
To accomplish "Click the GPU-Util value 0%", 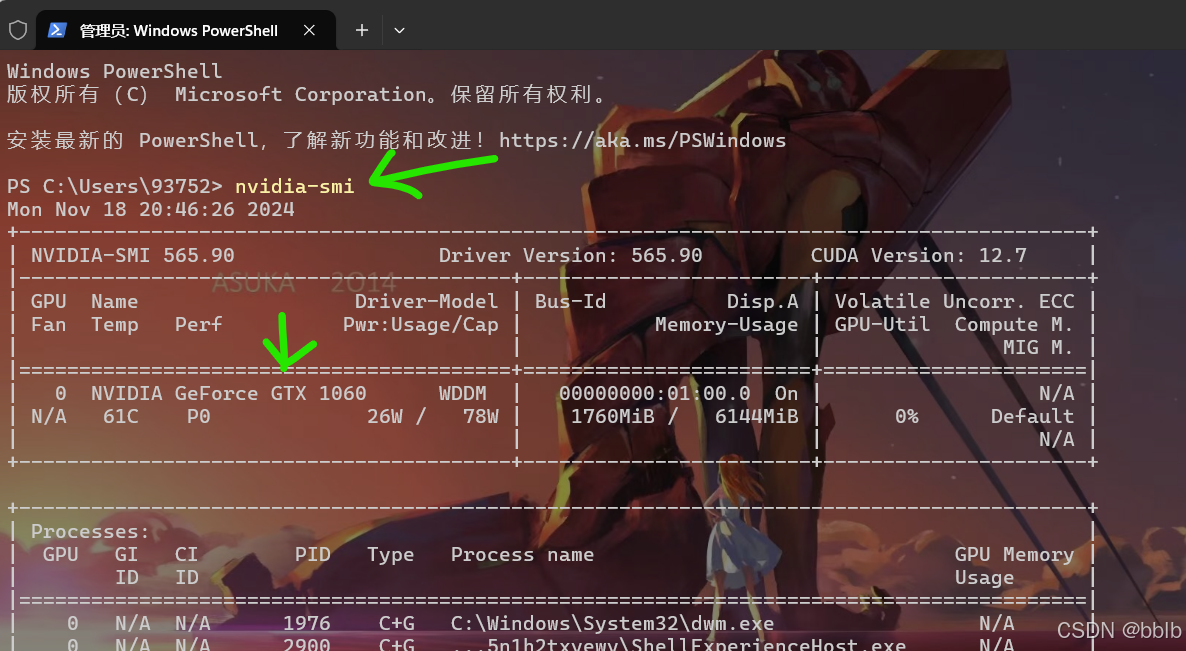I will (906, 417).
